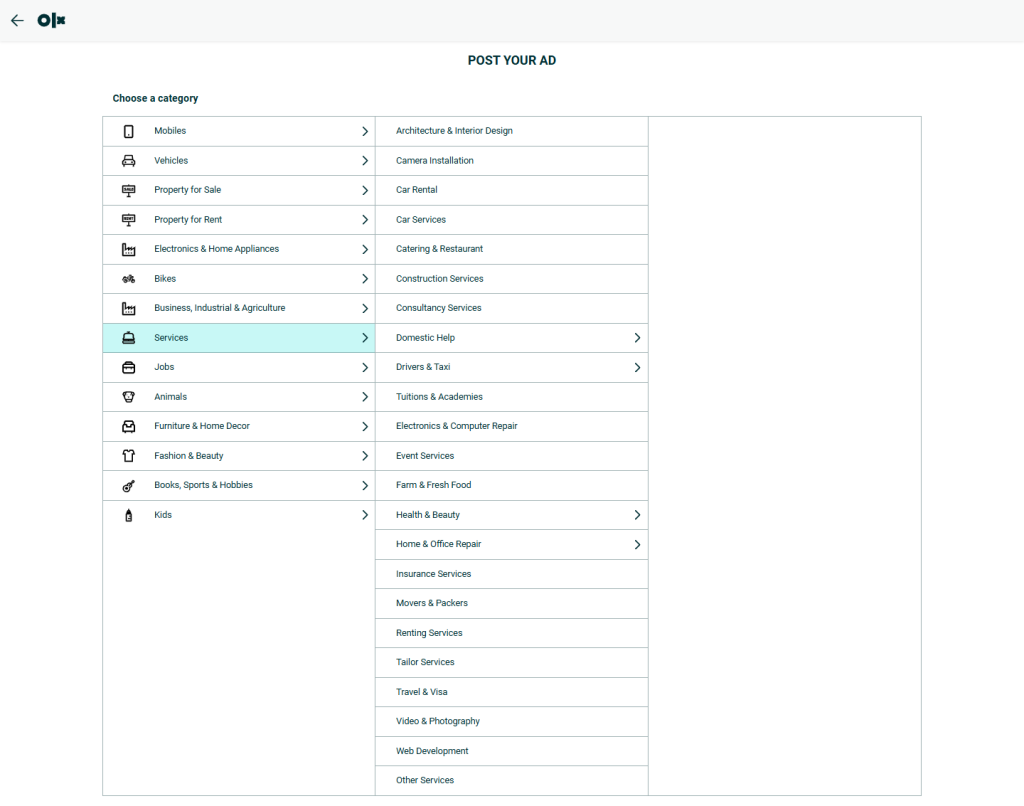Expand the Drivers & Taxi subcategory

637,367
